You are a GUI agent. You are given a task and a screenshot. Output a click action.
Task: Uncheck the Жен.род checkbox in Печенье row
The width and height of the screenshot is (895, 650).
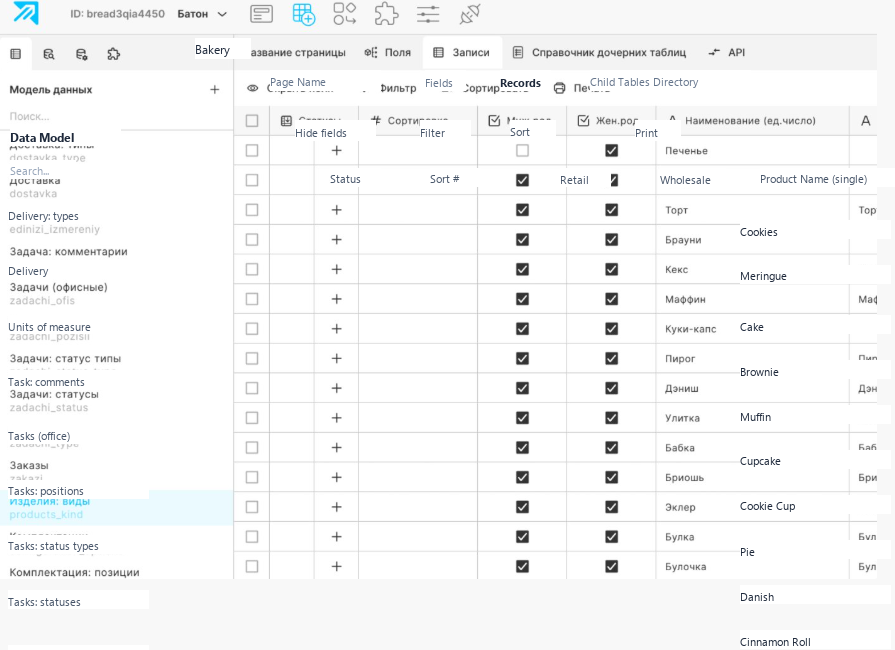click(611, 151)
